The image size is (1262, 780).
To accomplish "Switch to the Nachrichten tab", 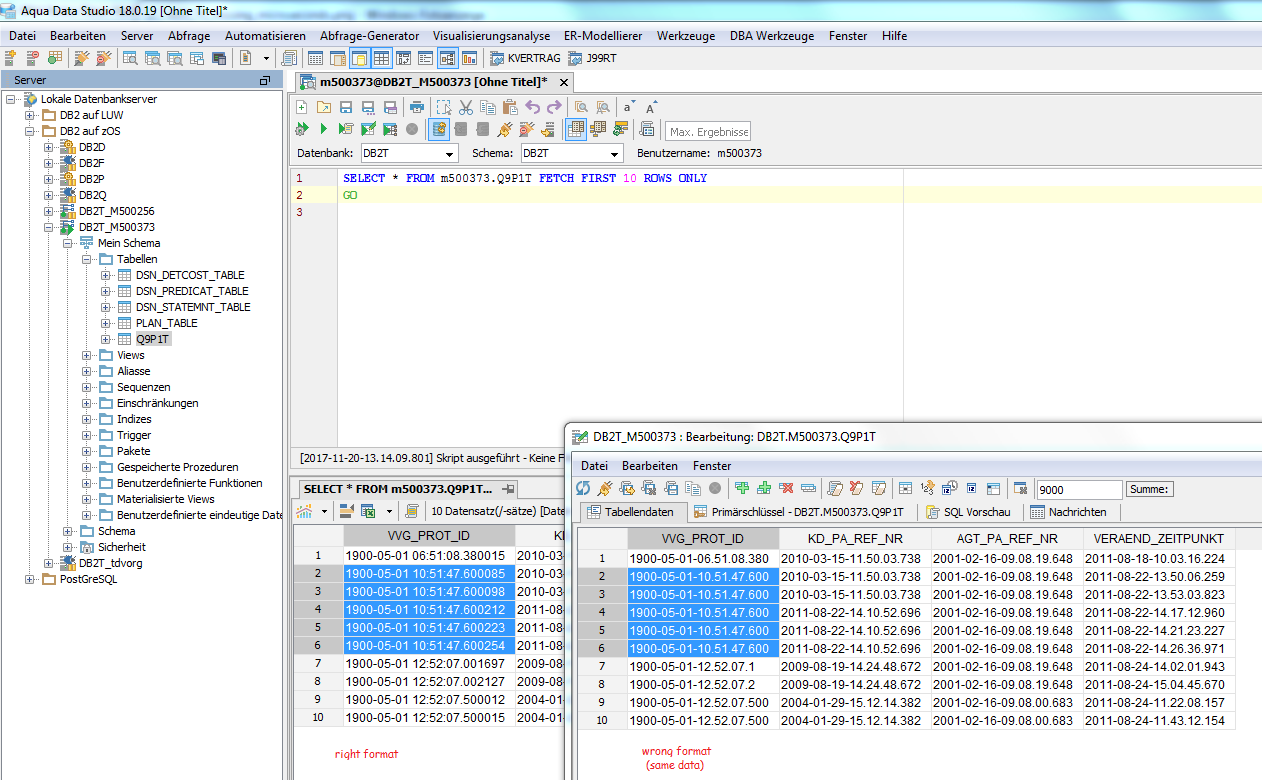I will click(x=1068, y=512).
